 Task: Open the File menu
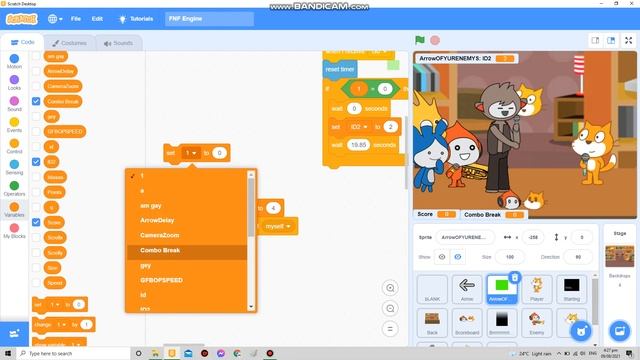[x=76, y=19]
